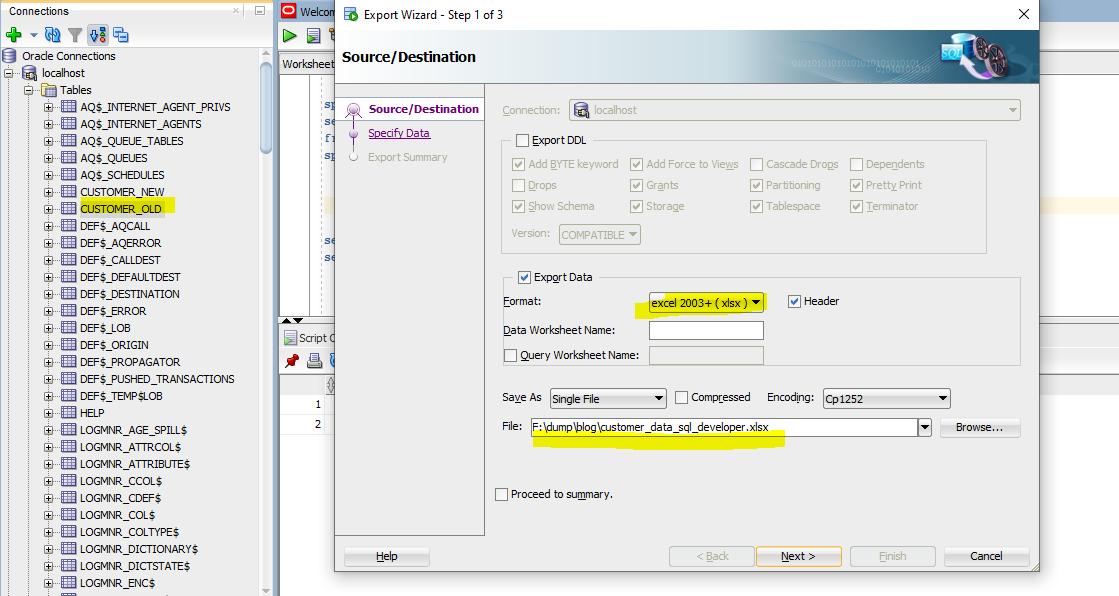Run statement with the green play icon

[289, 35]
